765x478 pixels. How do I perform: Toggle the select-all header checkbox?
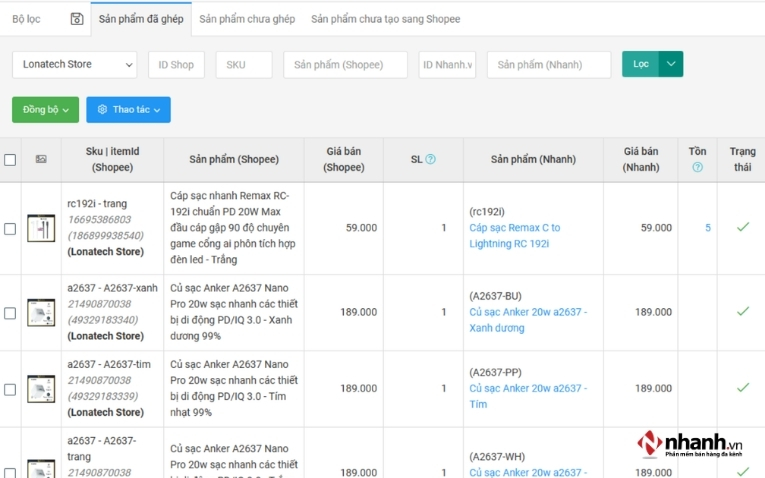[10, 159]
